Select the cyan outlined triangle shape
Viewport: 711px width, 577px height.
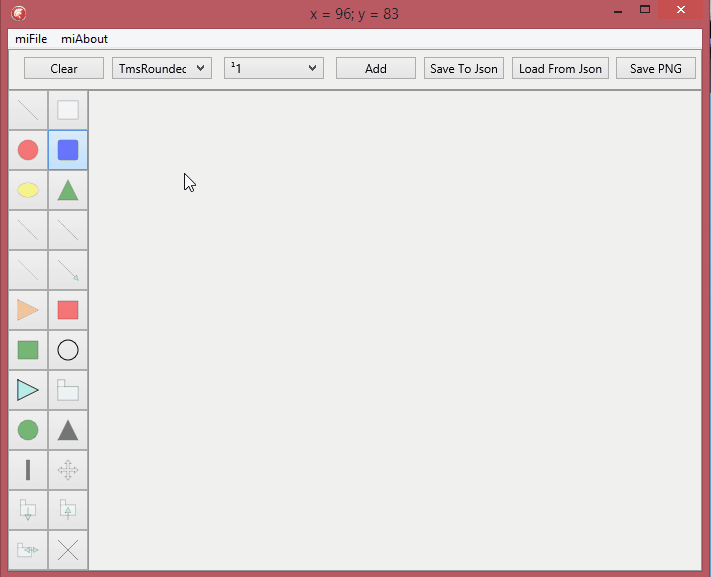click(28, 390)
